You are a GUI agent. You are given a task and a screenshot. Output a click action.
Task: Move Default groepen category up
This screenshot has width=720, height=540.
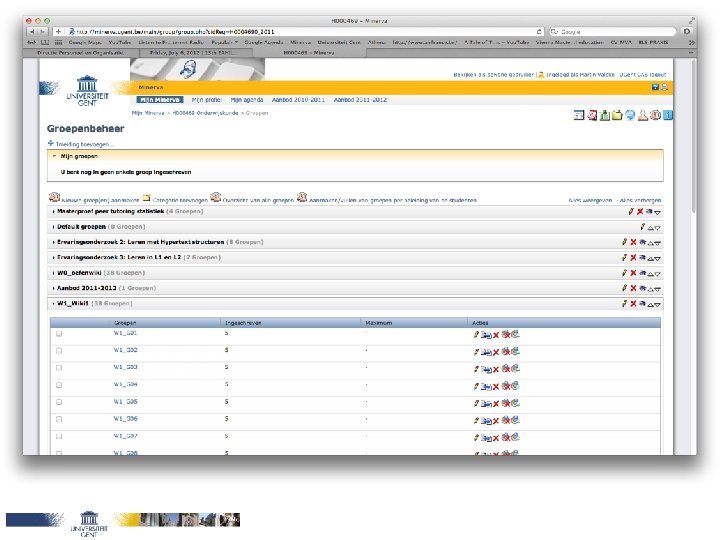pos(650,228)
